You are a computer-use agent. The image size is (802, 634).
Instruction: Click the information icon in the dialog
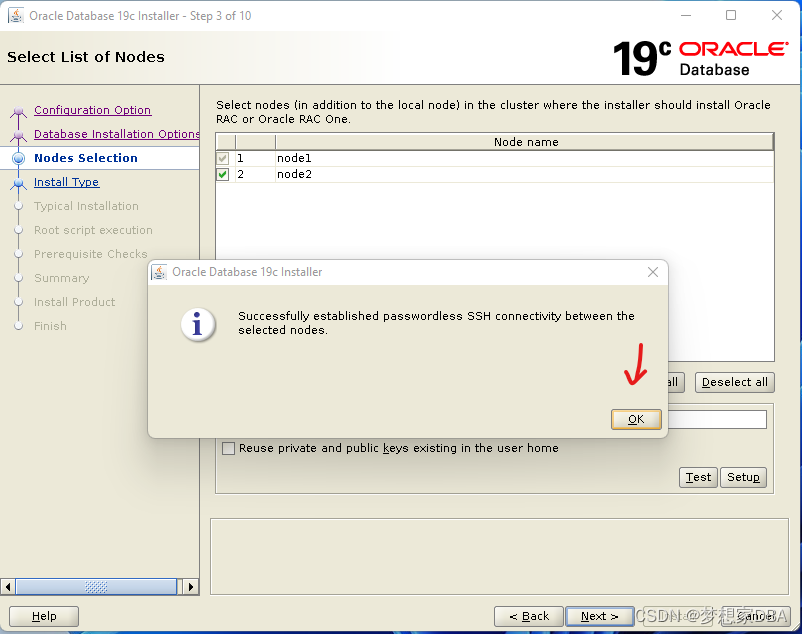[197, 324]
